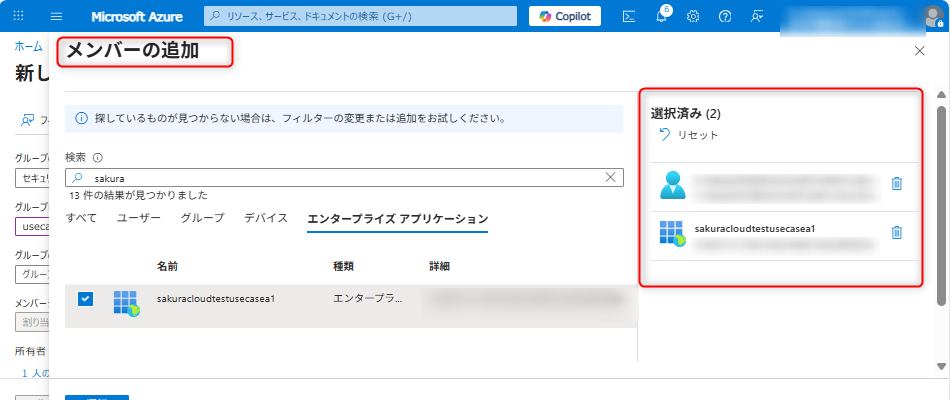
Task: Sort by the 名前 column header
Action: click(x=167, y=266)
